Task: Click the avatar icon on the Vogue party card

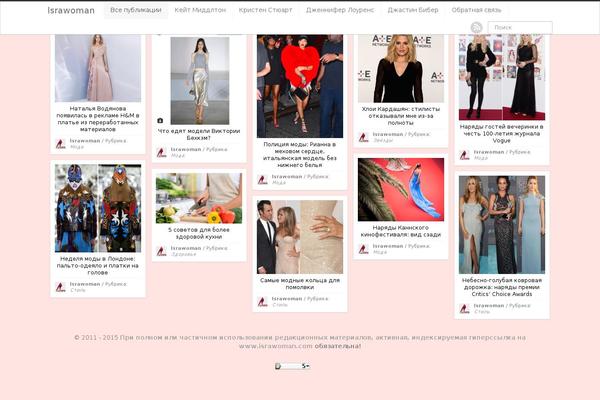Action: click(465, 155)
